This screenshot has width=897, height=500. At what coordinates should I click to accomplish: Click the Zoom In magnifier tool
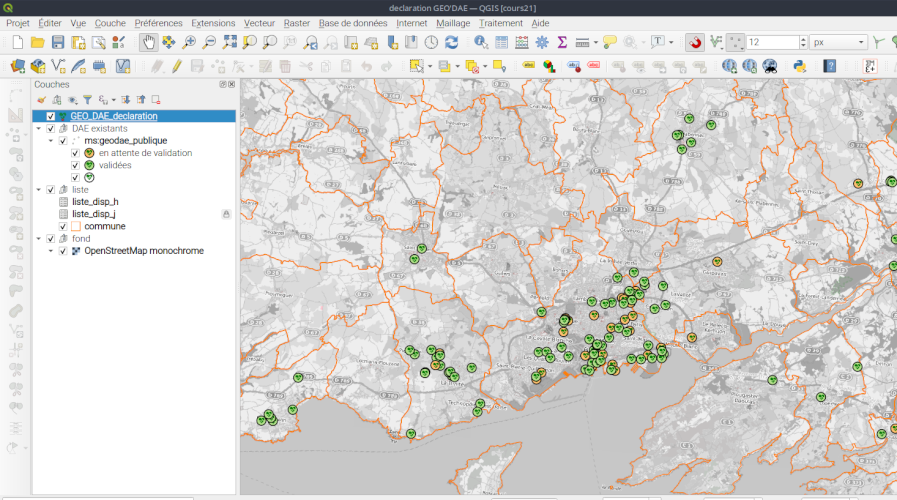189,42
